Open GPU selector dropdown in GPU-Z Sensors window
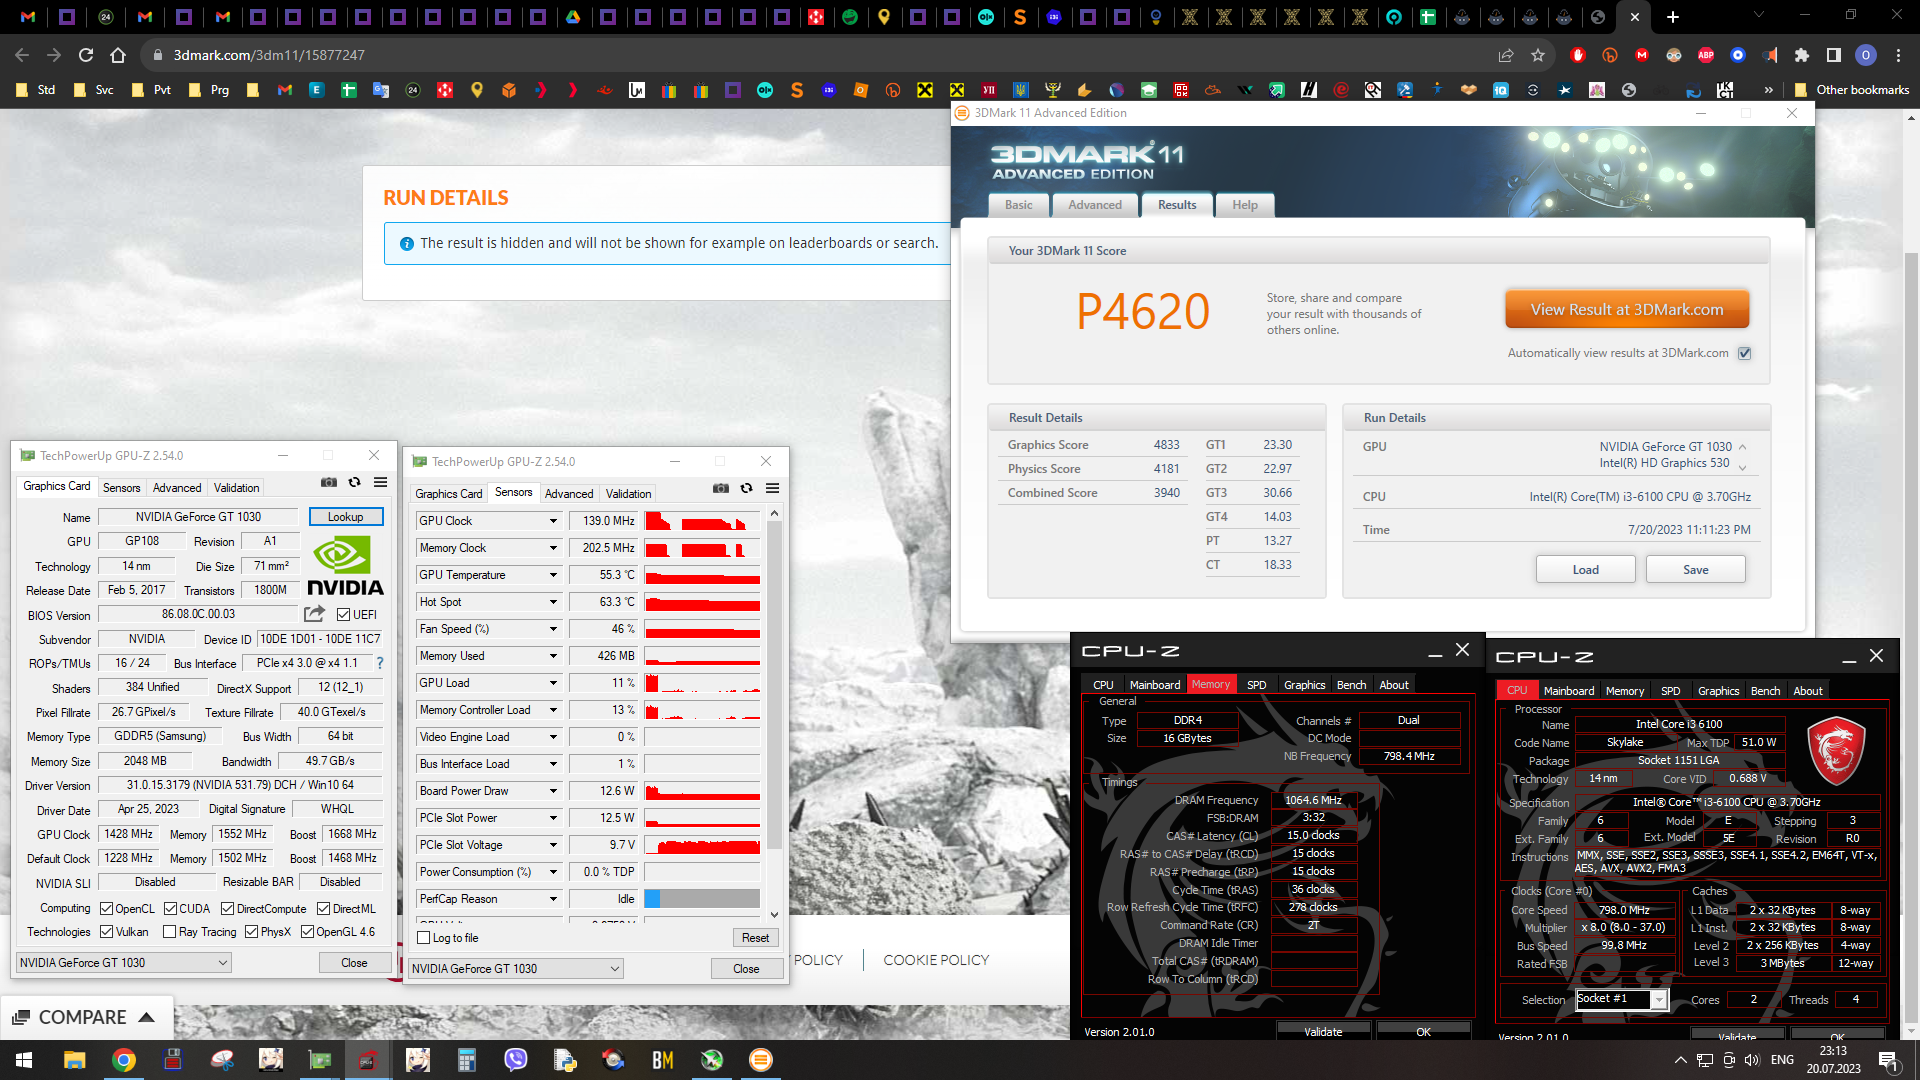The image size is (1920, 1080). [x=515, y=969]
